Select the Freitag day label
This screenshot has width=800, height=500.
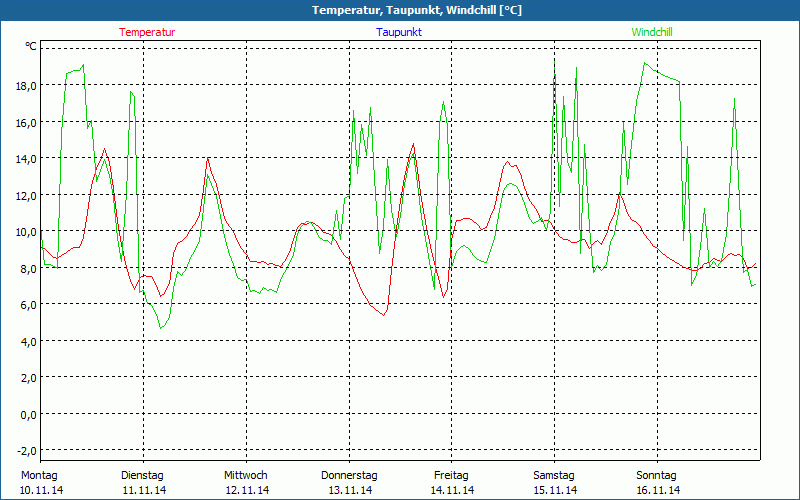452,475
